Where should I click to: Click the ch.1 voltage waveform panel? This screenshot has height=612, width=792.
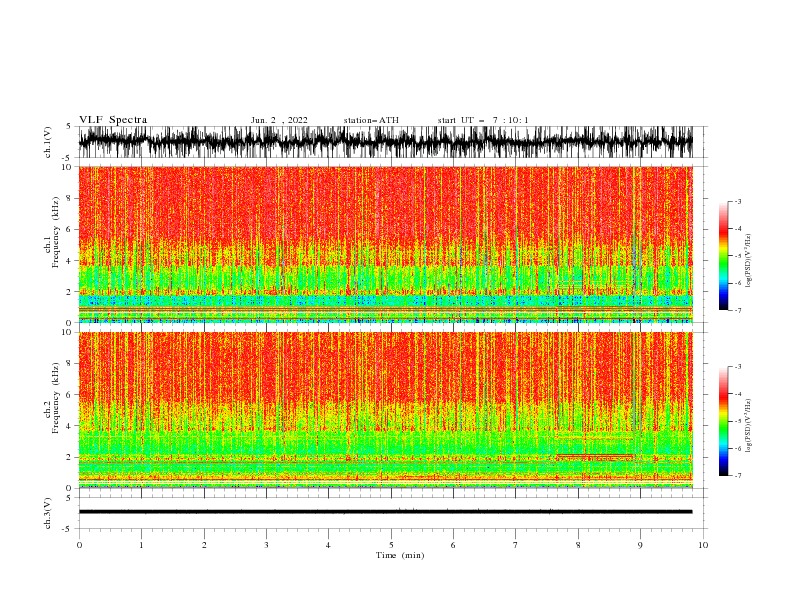(x=385, y=142)
